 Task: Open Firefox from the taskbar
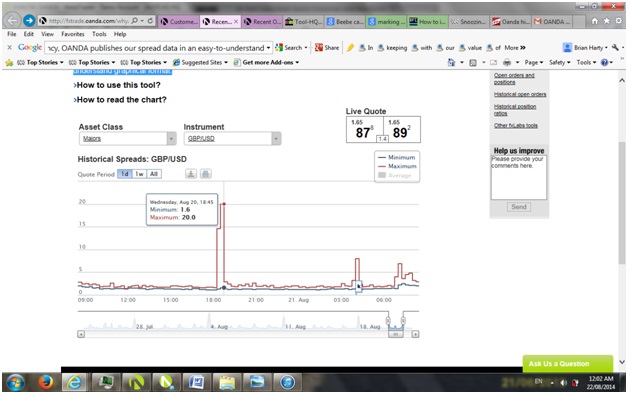tap(45, 381)
